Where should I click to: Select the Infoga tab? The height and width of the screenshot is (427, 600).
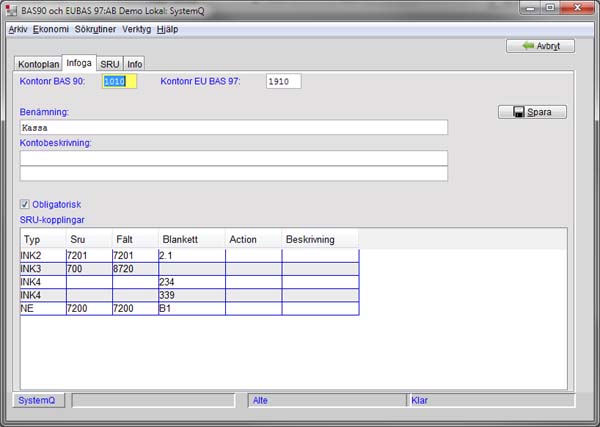(79, 63)
